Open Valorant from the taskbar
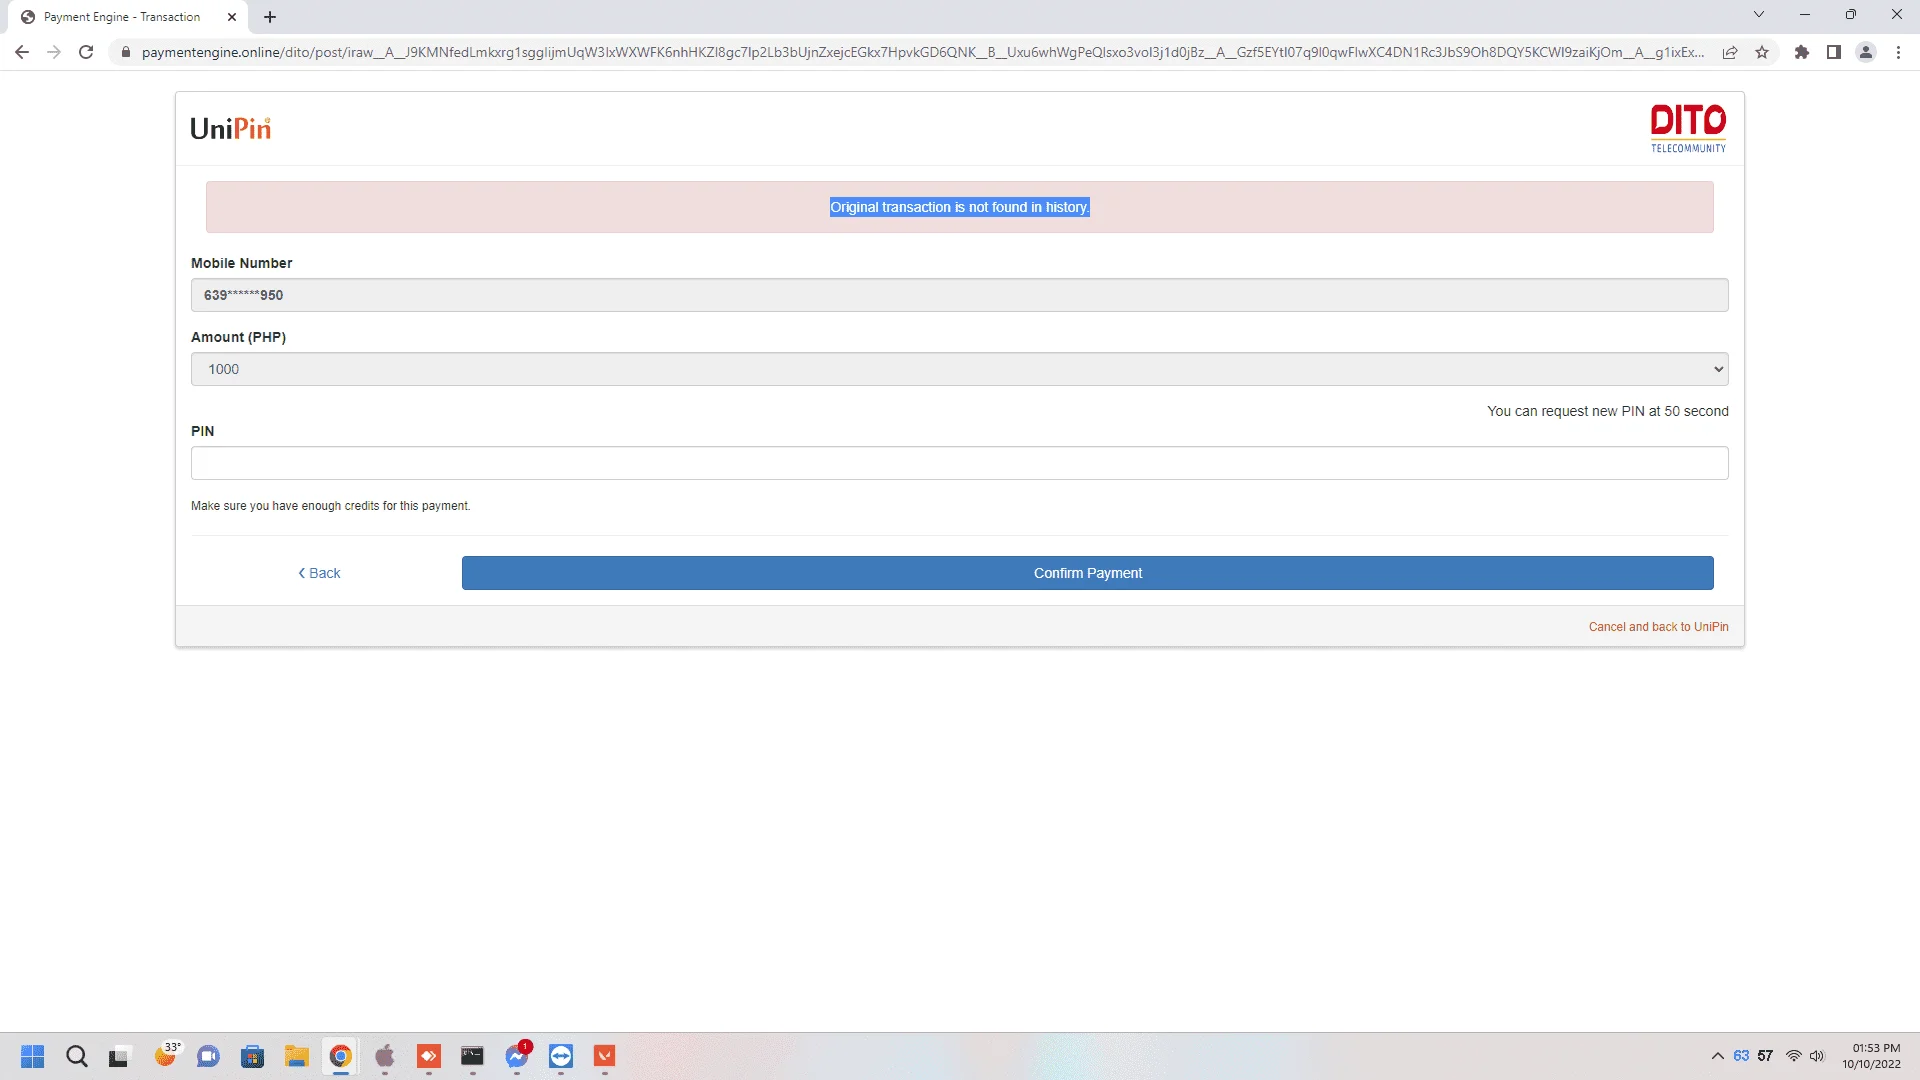Image resolution: width=1920 pixels, height=1080 pixels. point(605,1056)
